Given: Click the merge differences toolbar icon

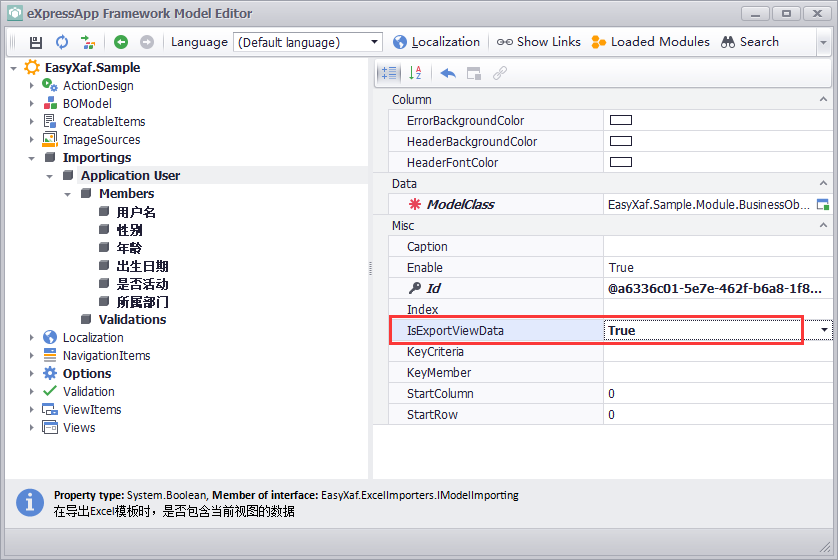Looking at the screenshot, I should click(89, 42).
